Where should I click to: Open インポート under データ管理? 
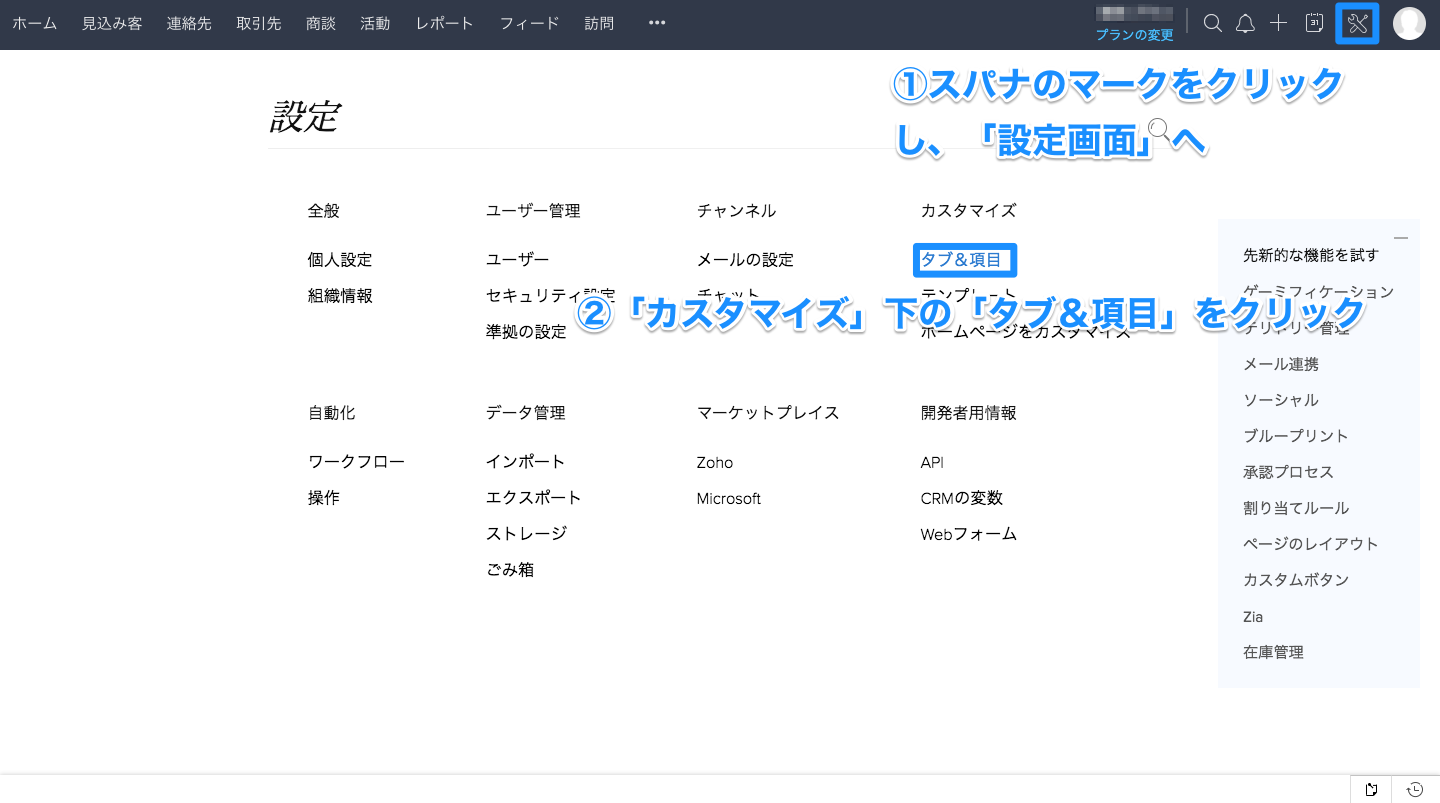pos(526,462)
